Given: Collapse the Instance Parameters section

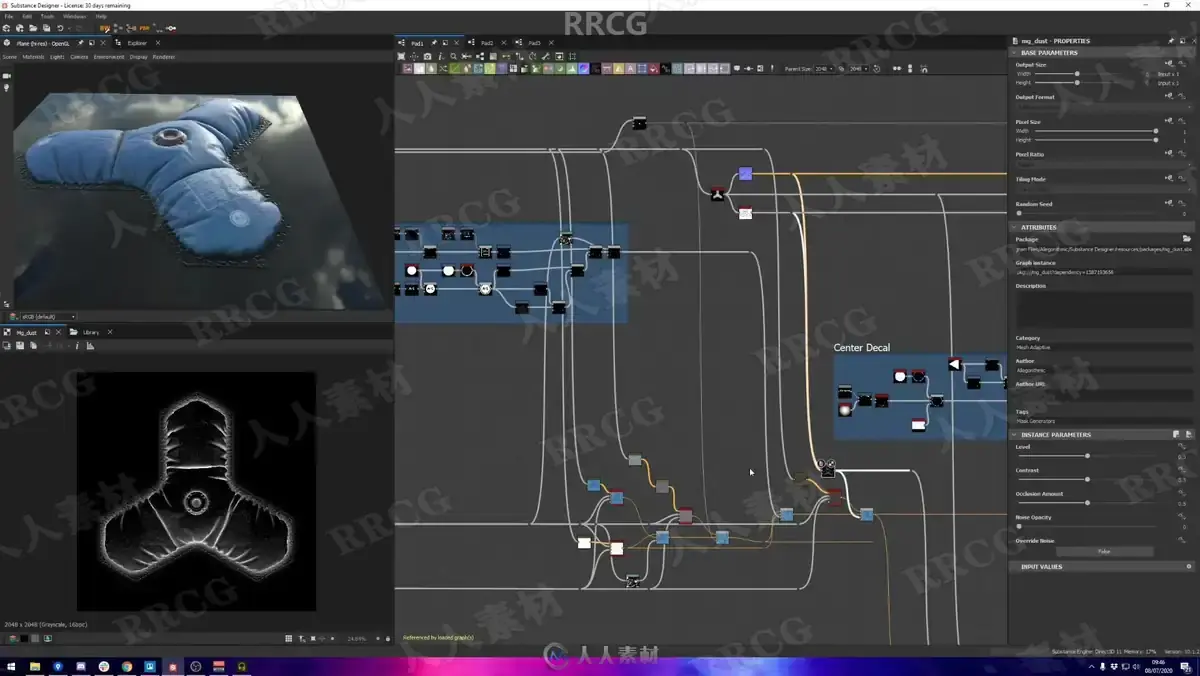Looking at the screenshot, I should click(1014, 435).
